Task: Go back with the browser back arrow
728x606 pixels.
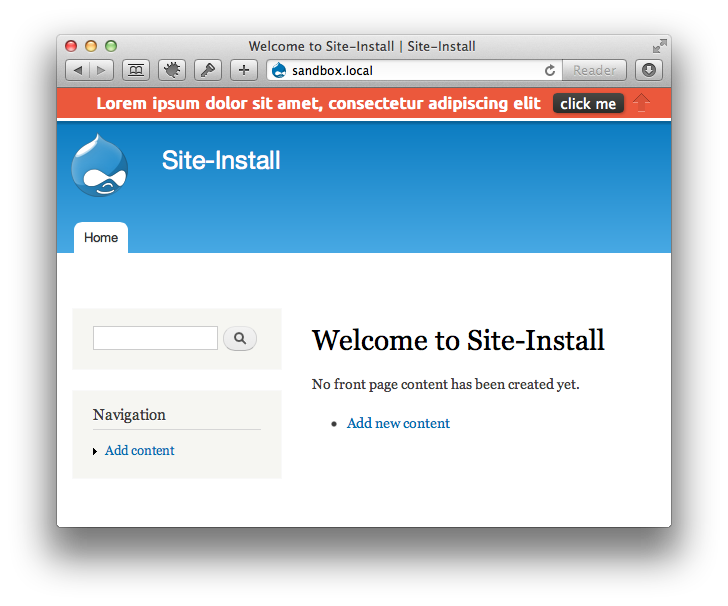Action: [x=78, y=71]
